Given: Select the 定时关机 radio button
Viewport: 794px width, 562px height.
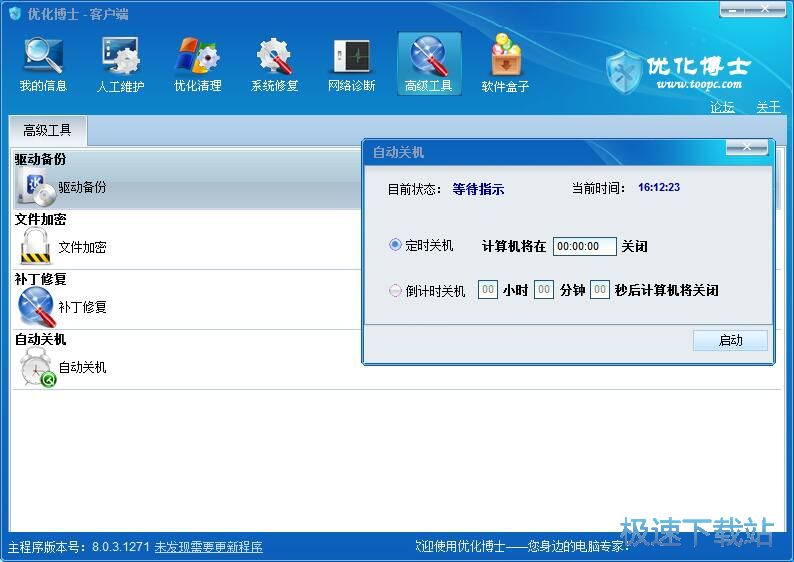Looking at the screenshot, I should coord(395,245).
